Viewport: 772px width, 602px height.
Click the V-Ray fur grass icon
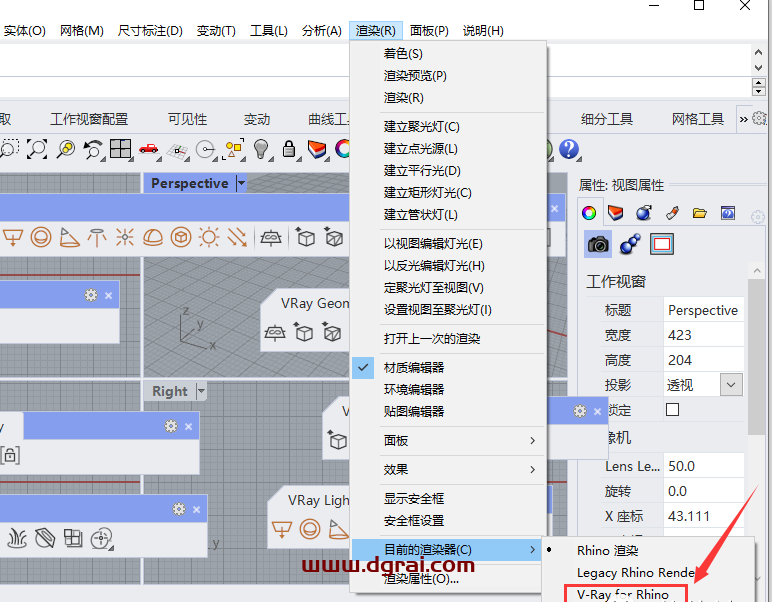point(17,538)
